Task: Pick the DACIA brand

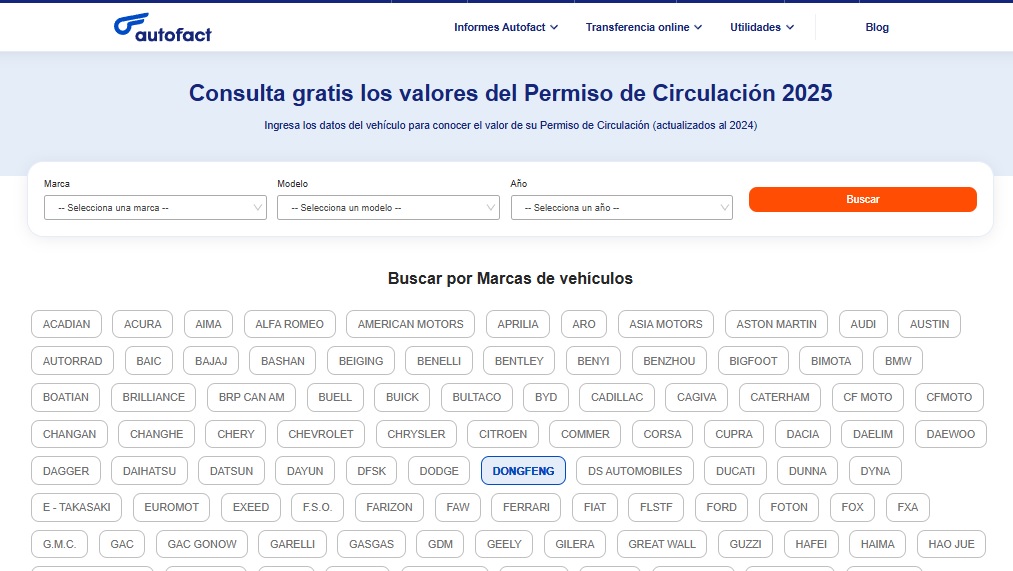Action: tap(802, 434)
